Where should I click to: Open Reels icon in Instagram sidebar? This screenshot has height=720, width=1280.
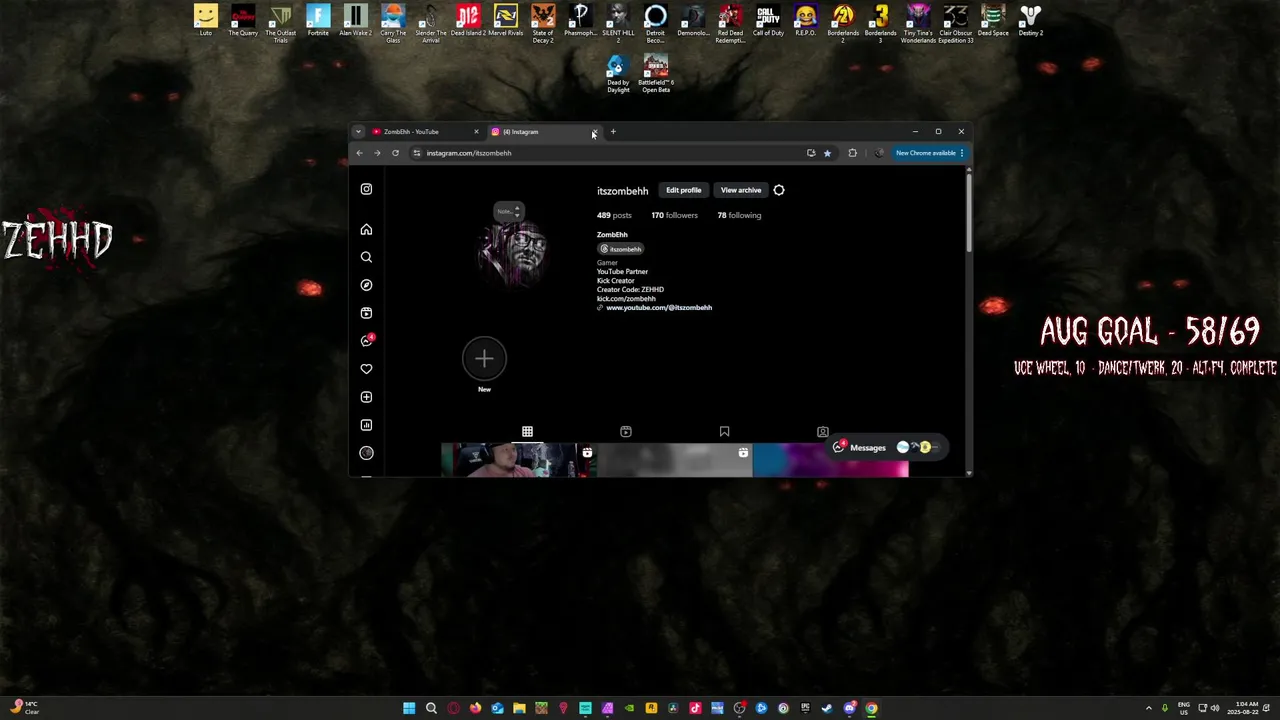point(366,313)
